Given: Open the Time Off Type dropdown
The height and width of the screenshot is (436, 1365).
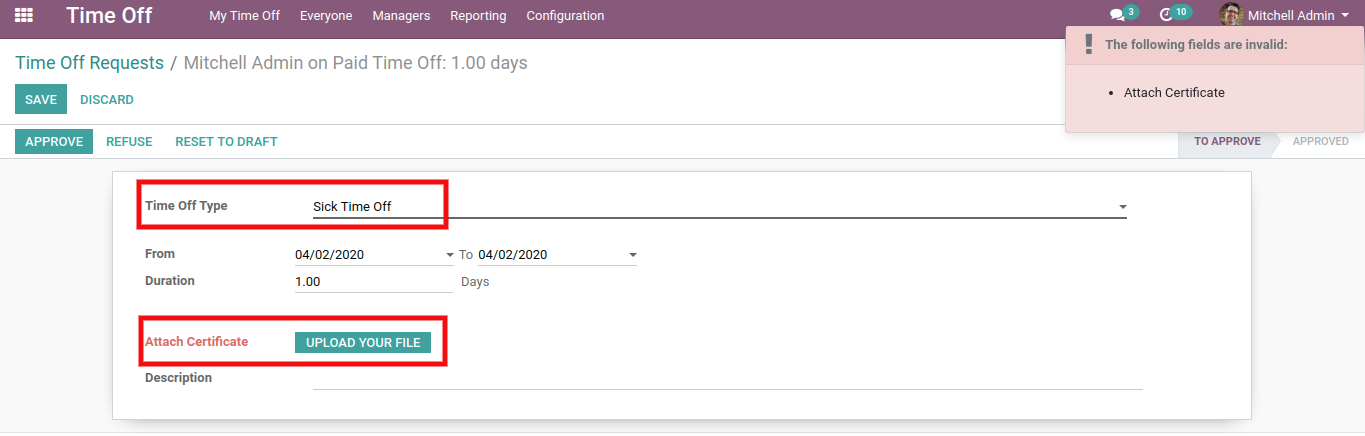Looking at the screenshot, I should [x=1122, y=207].
